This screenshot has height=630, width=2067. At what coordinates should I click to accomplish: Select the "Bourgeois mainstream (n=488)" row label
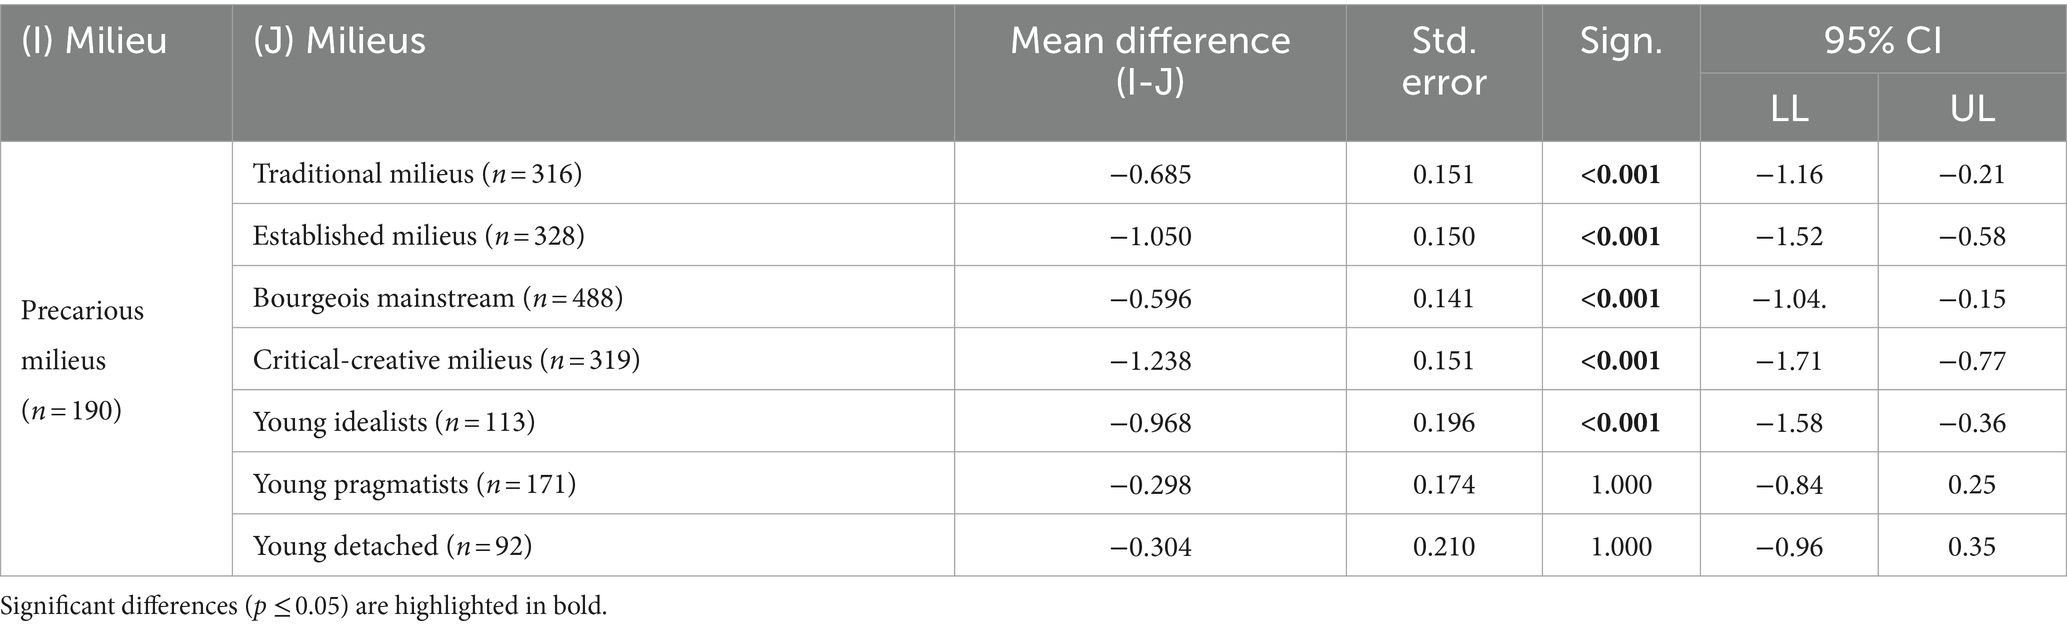437,298
